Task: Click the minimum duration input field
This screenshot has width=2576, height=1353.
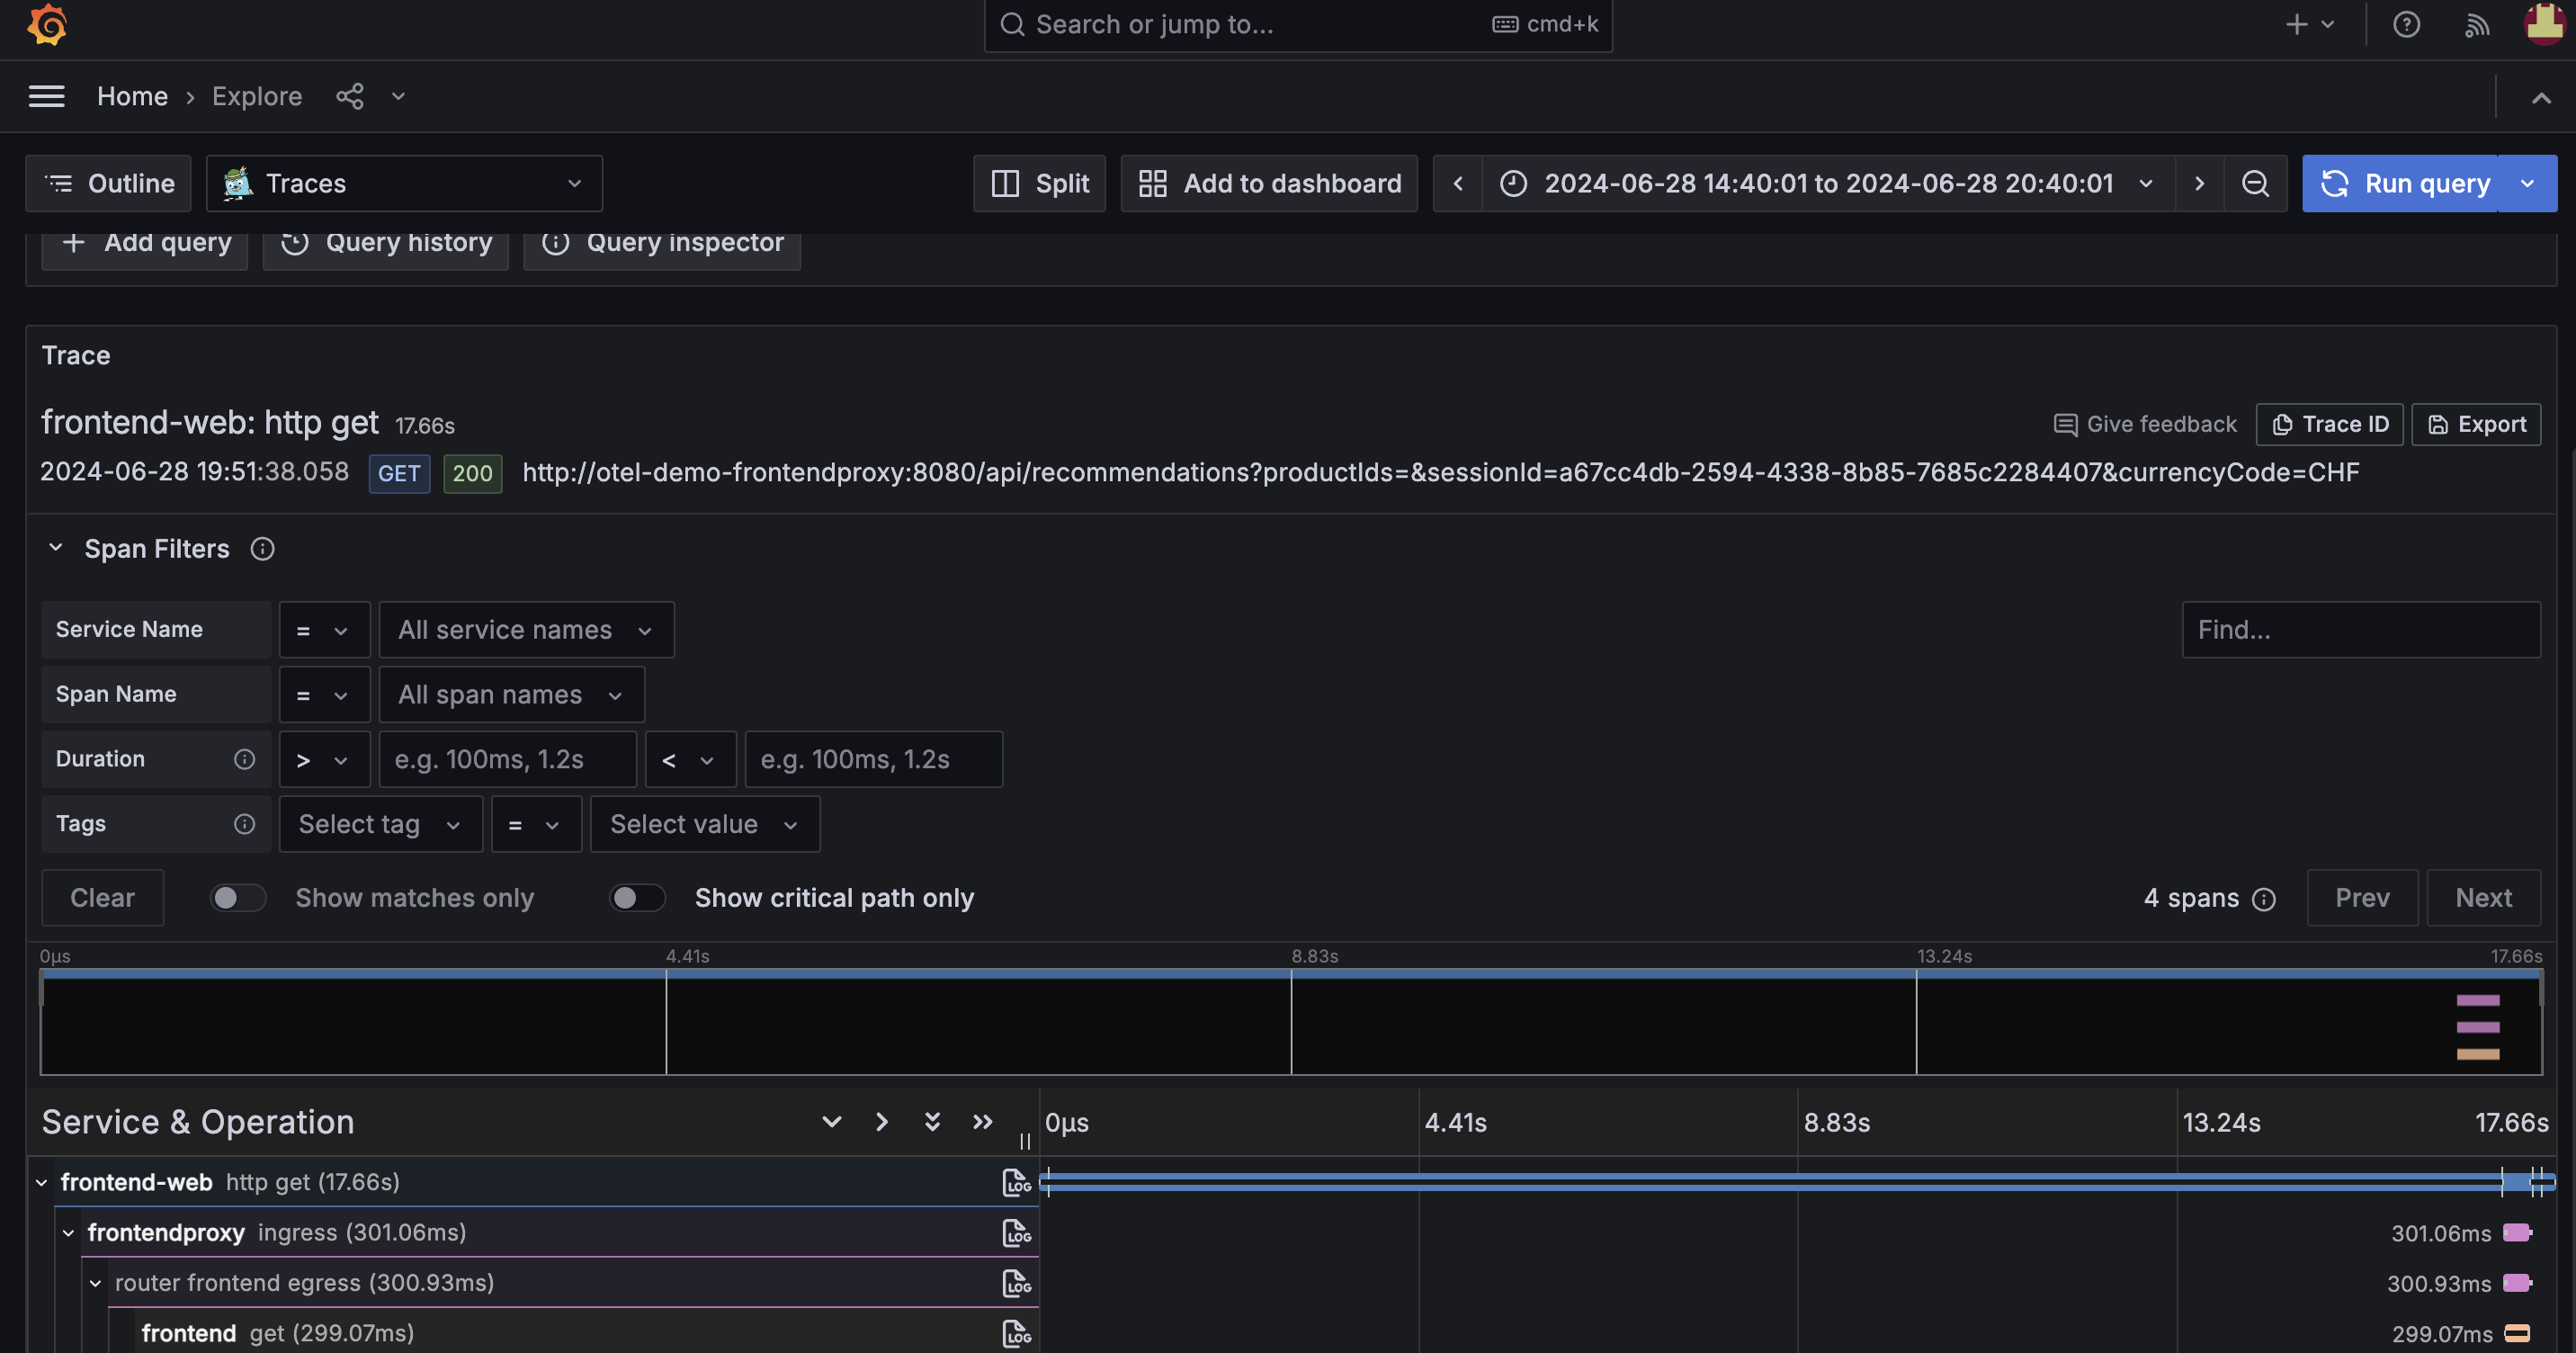Action: click(x=507, y=759)
